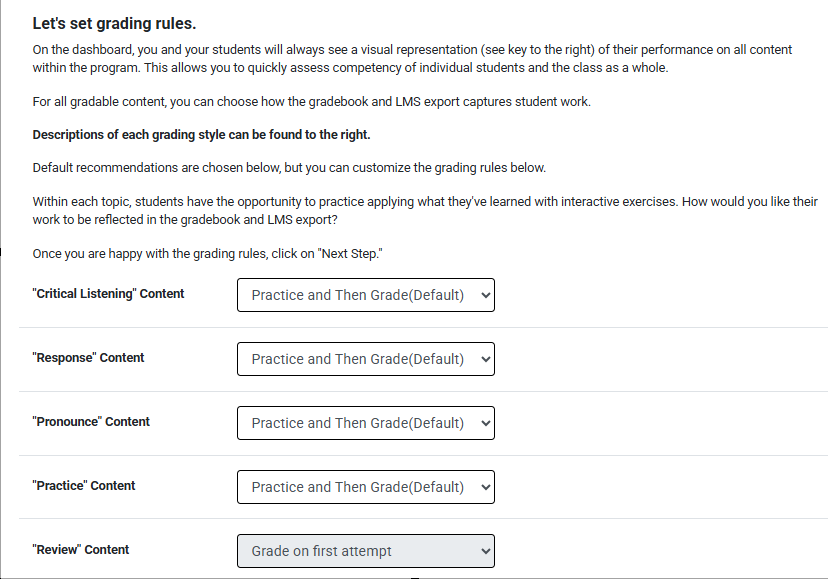This screenshot has width=828, height=579.
Task: Open the Response Content dropdown
Action: (x=365, y=358)
